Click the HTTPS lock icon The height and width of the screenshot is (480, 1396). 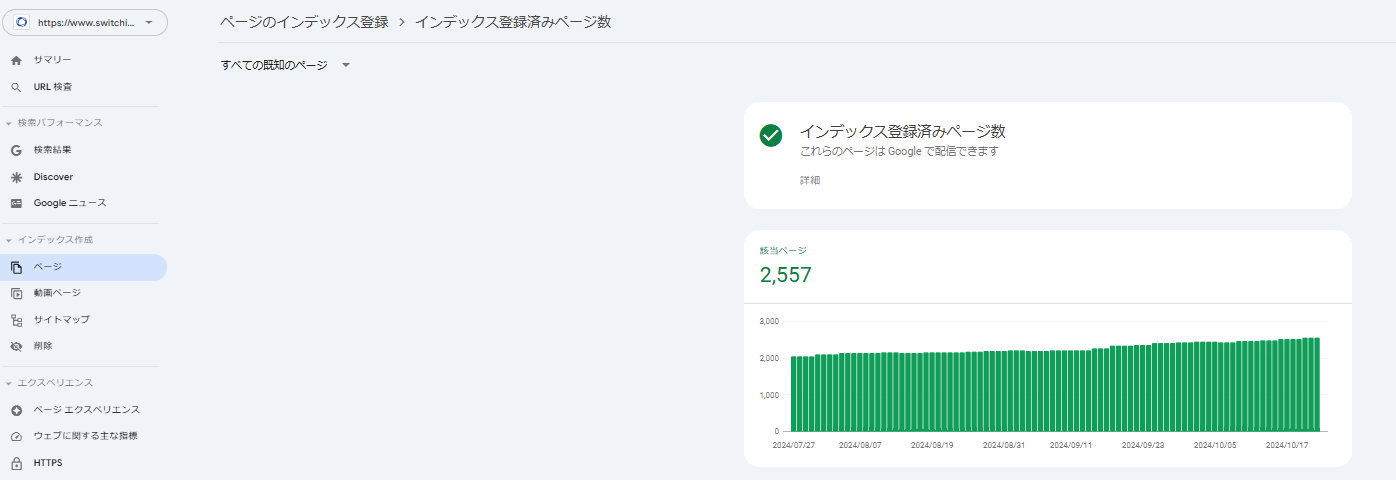[x=16, y=463]
